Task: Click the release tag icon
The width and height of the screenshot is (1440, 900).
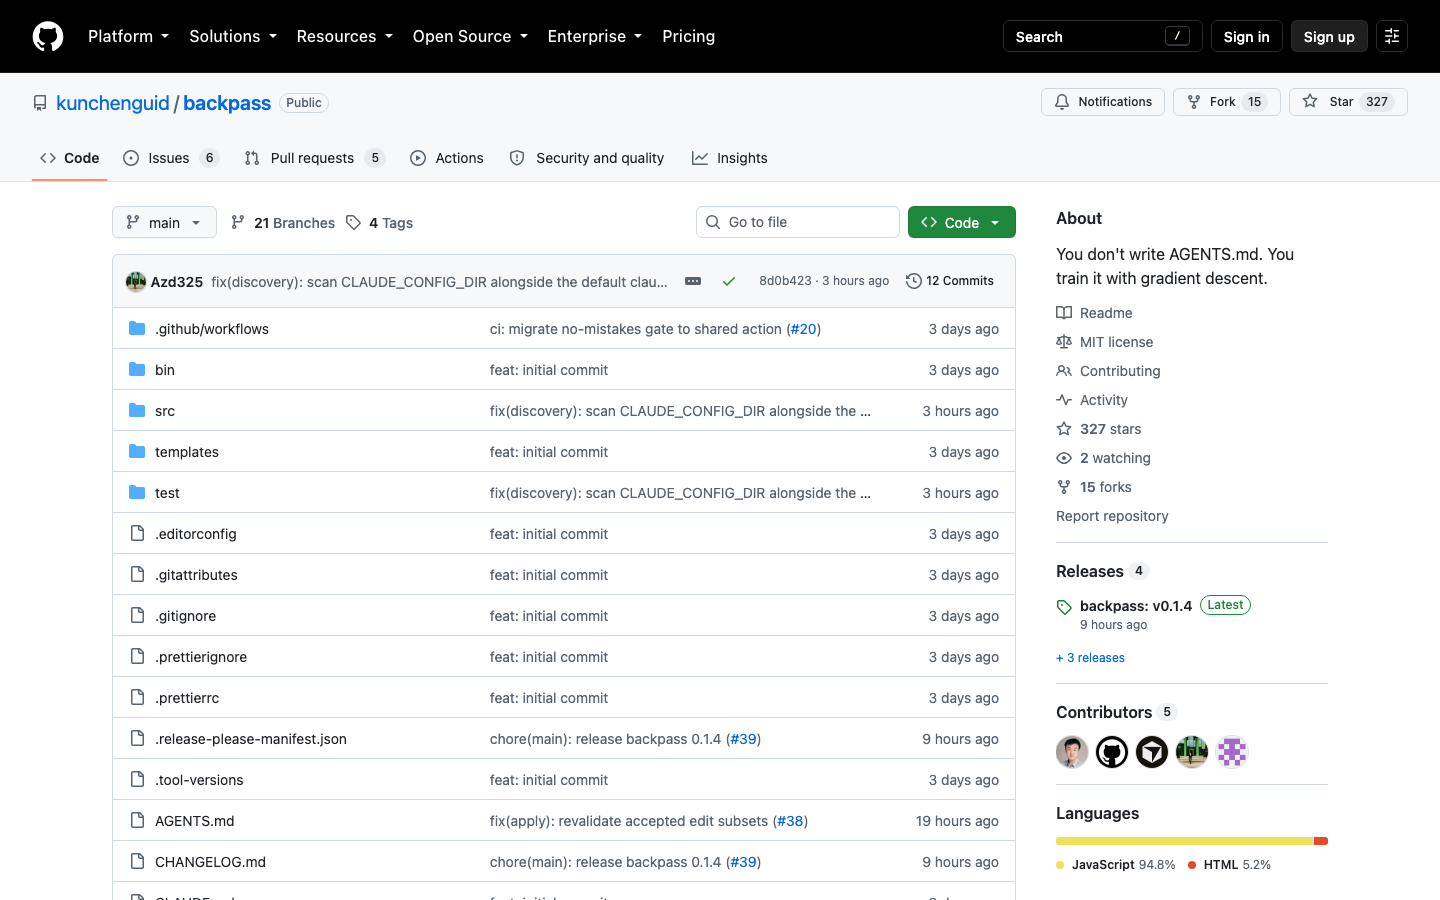Action: (x=1064, y=607)
